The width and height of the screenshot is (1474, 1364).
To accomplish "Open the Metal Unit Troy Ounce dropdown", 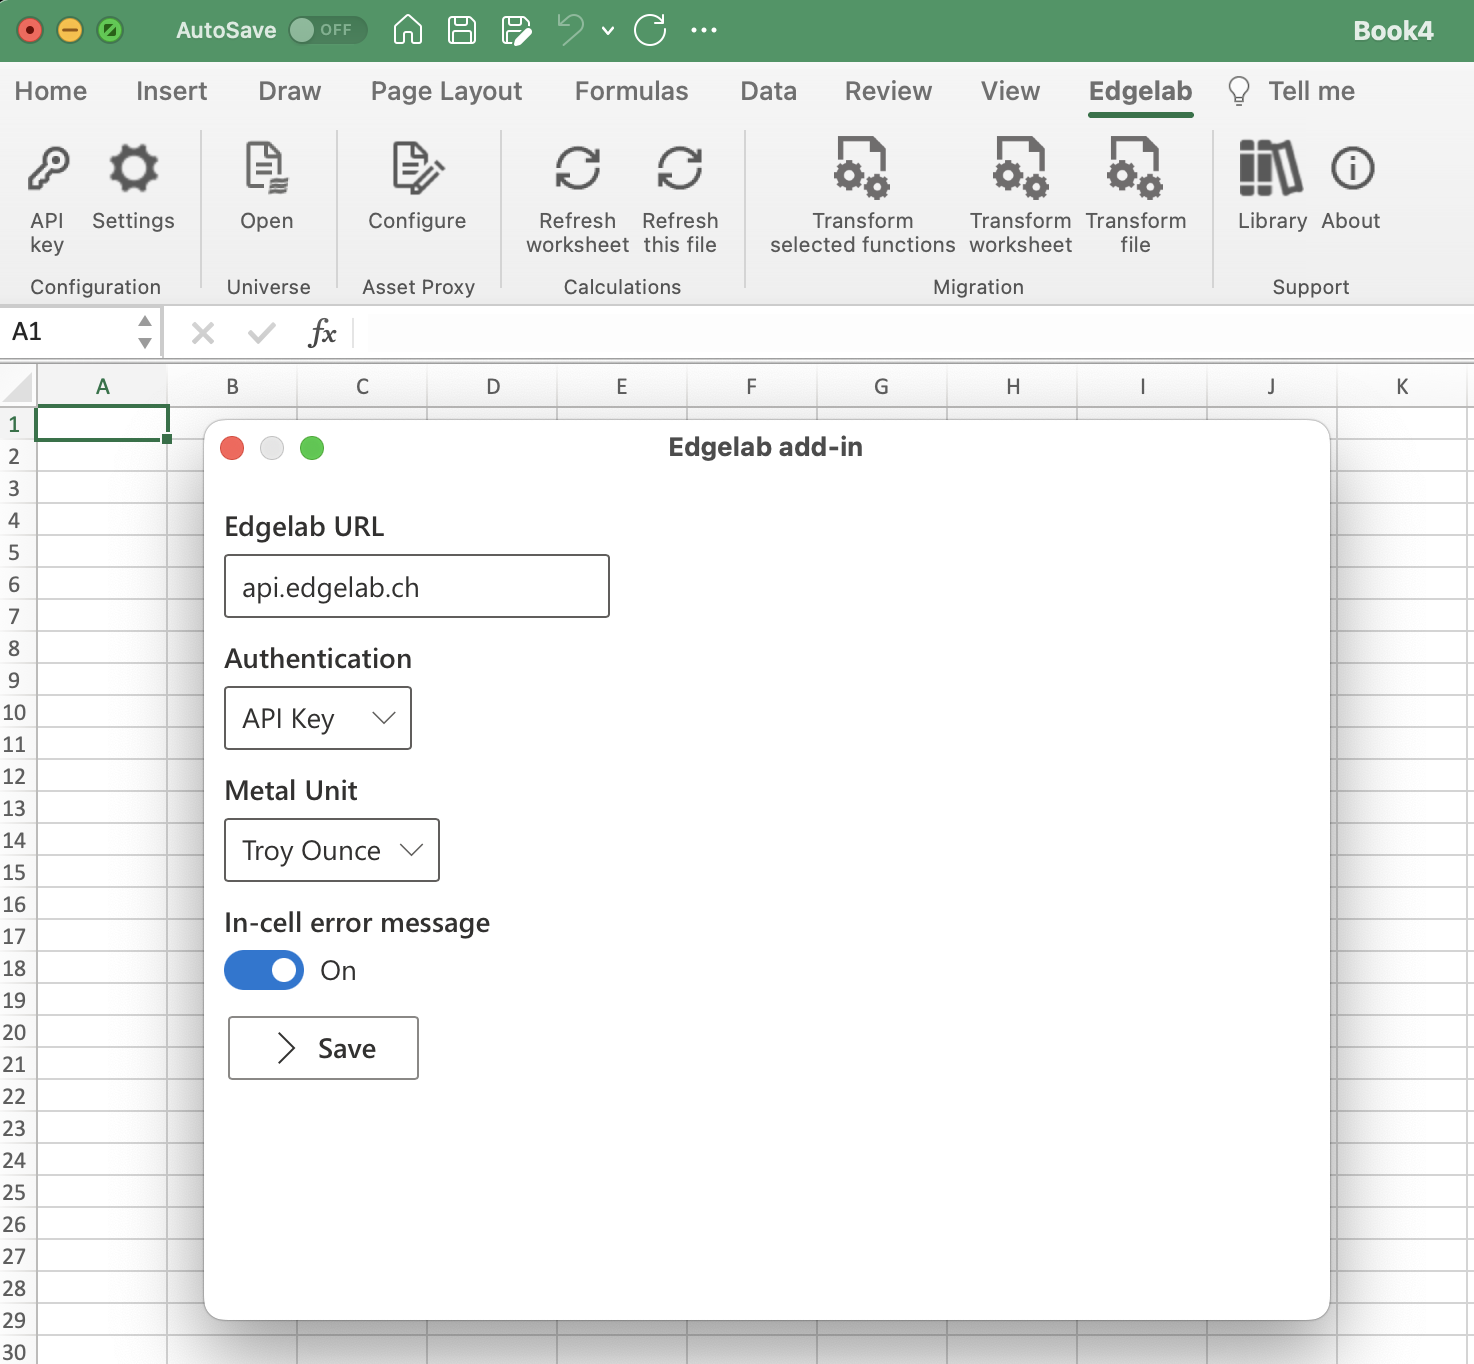I will [x=332, y=850].
